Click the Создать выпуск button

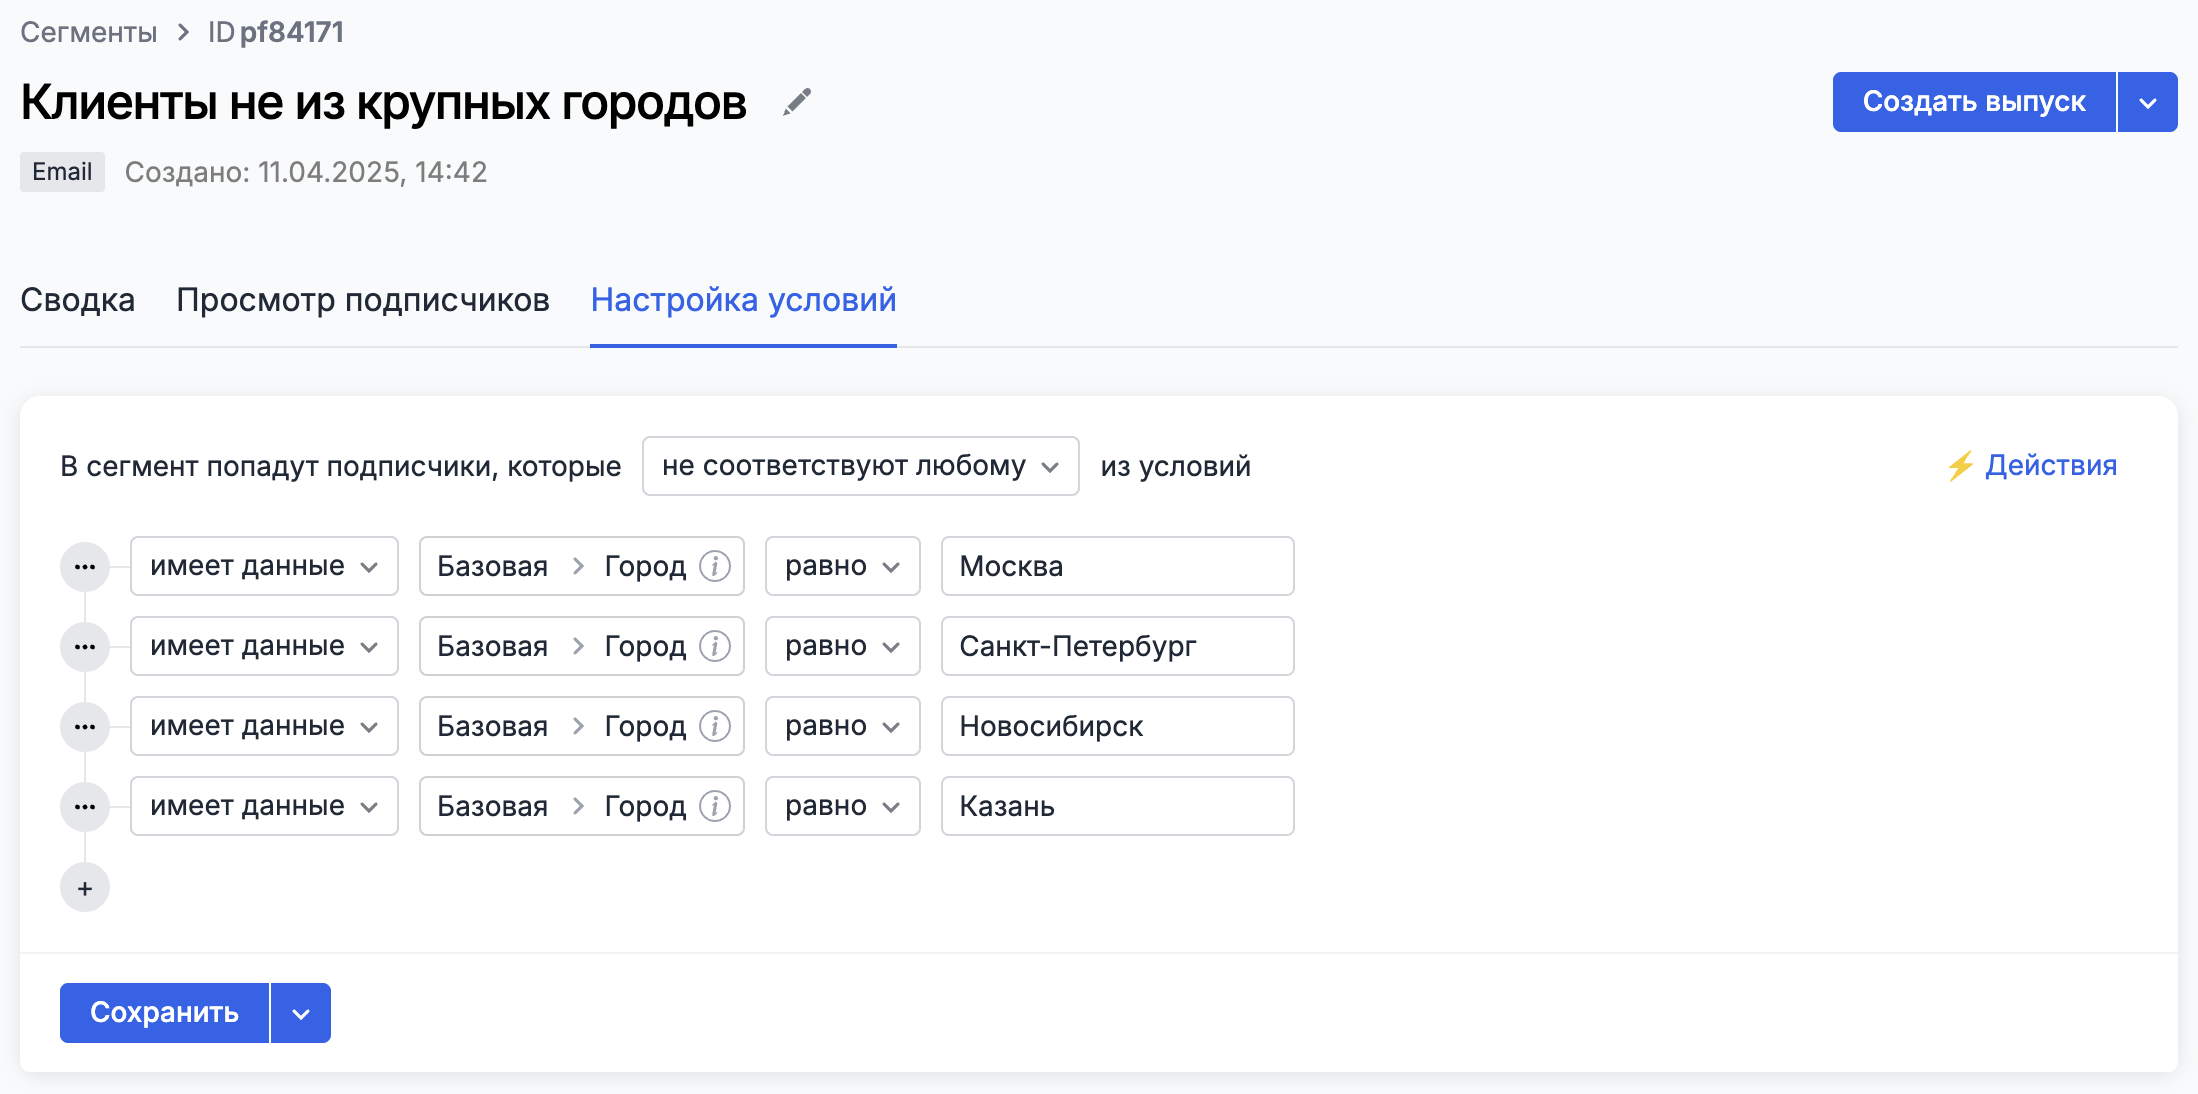[x=1973, y=101]
